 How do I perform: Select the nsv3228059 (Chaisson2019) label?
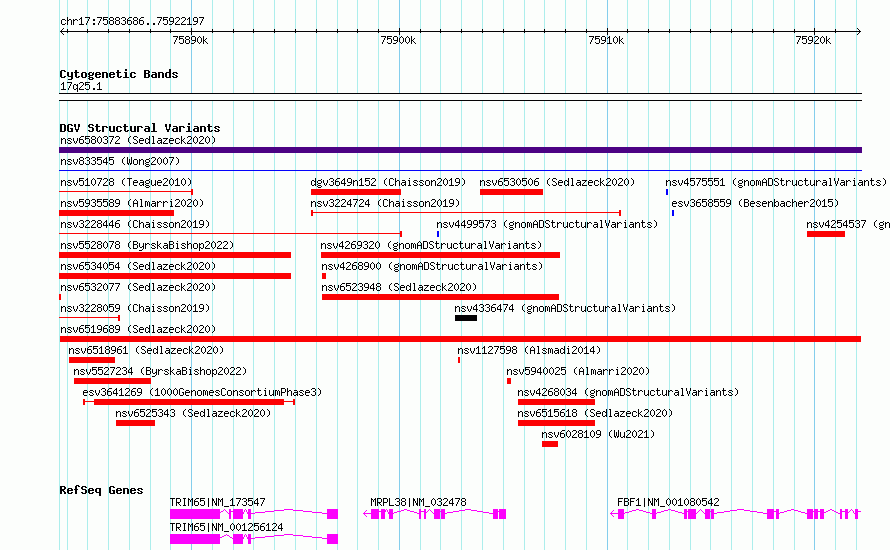135,308
